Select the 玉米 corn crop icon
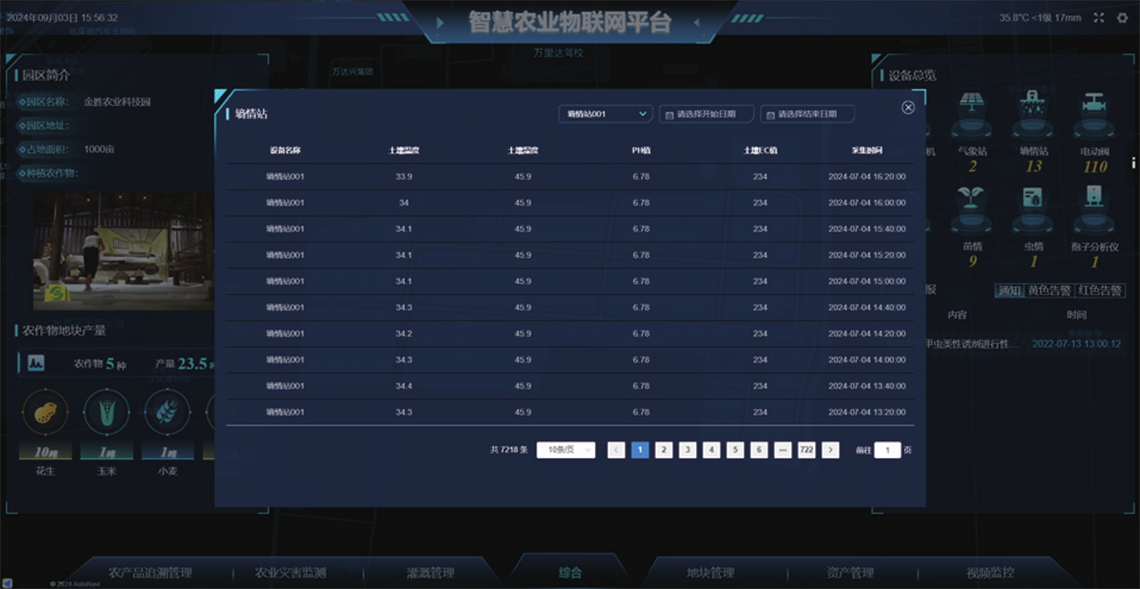1140x589 pixels. [107, 412]
